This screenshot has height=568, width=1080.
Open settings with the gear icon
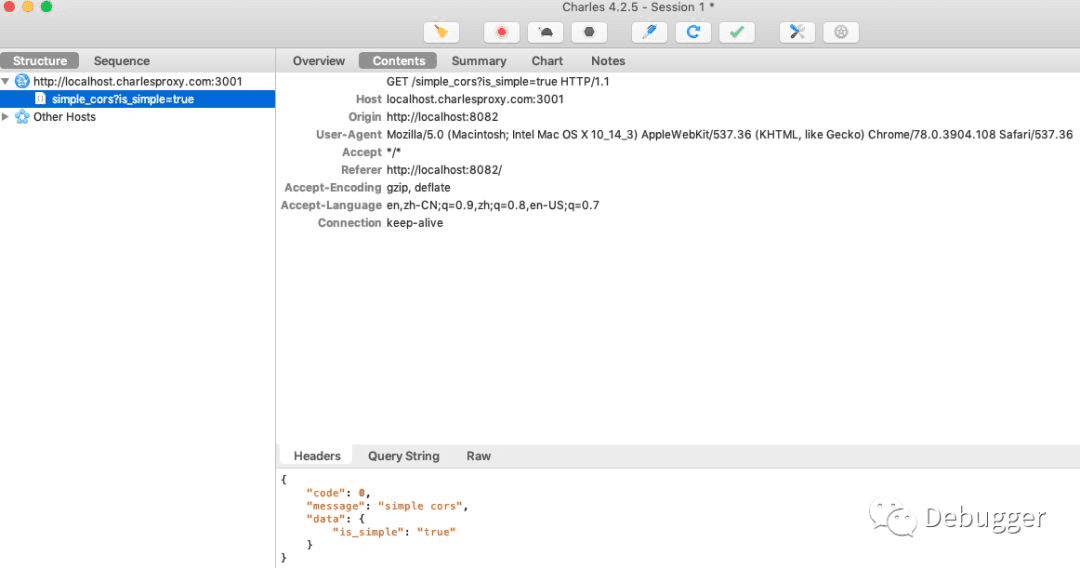pos(841,32)
